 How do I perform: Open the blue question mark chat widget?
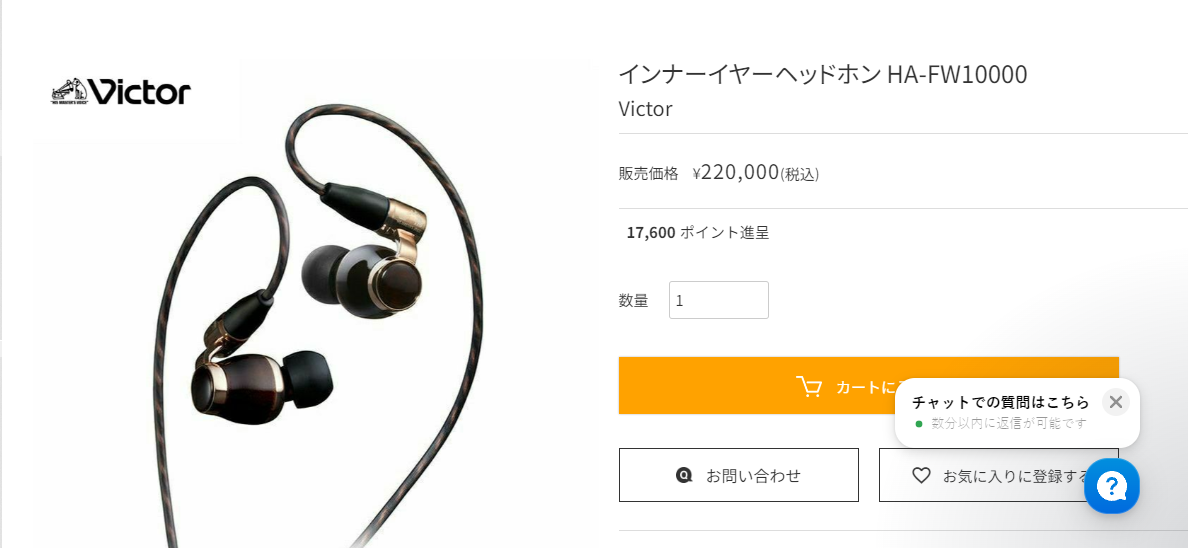tap(1111, 486)
